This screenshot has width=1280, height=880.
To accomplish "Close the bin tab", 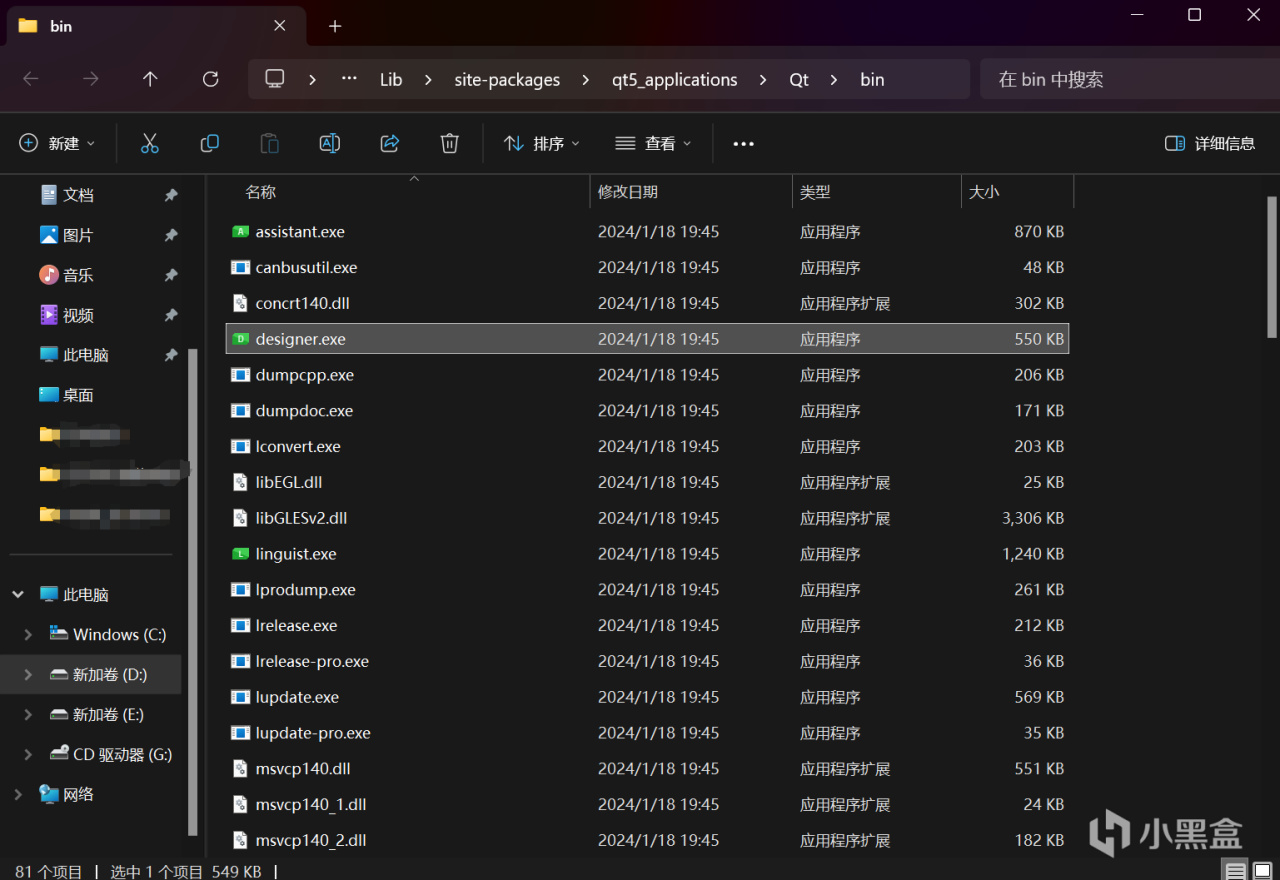I will [x=280, y=26].
